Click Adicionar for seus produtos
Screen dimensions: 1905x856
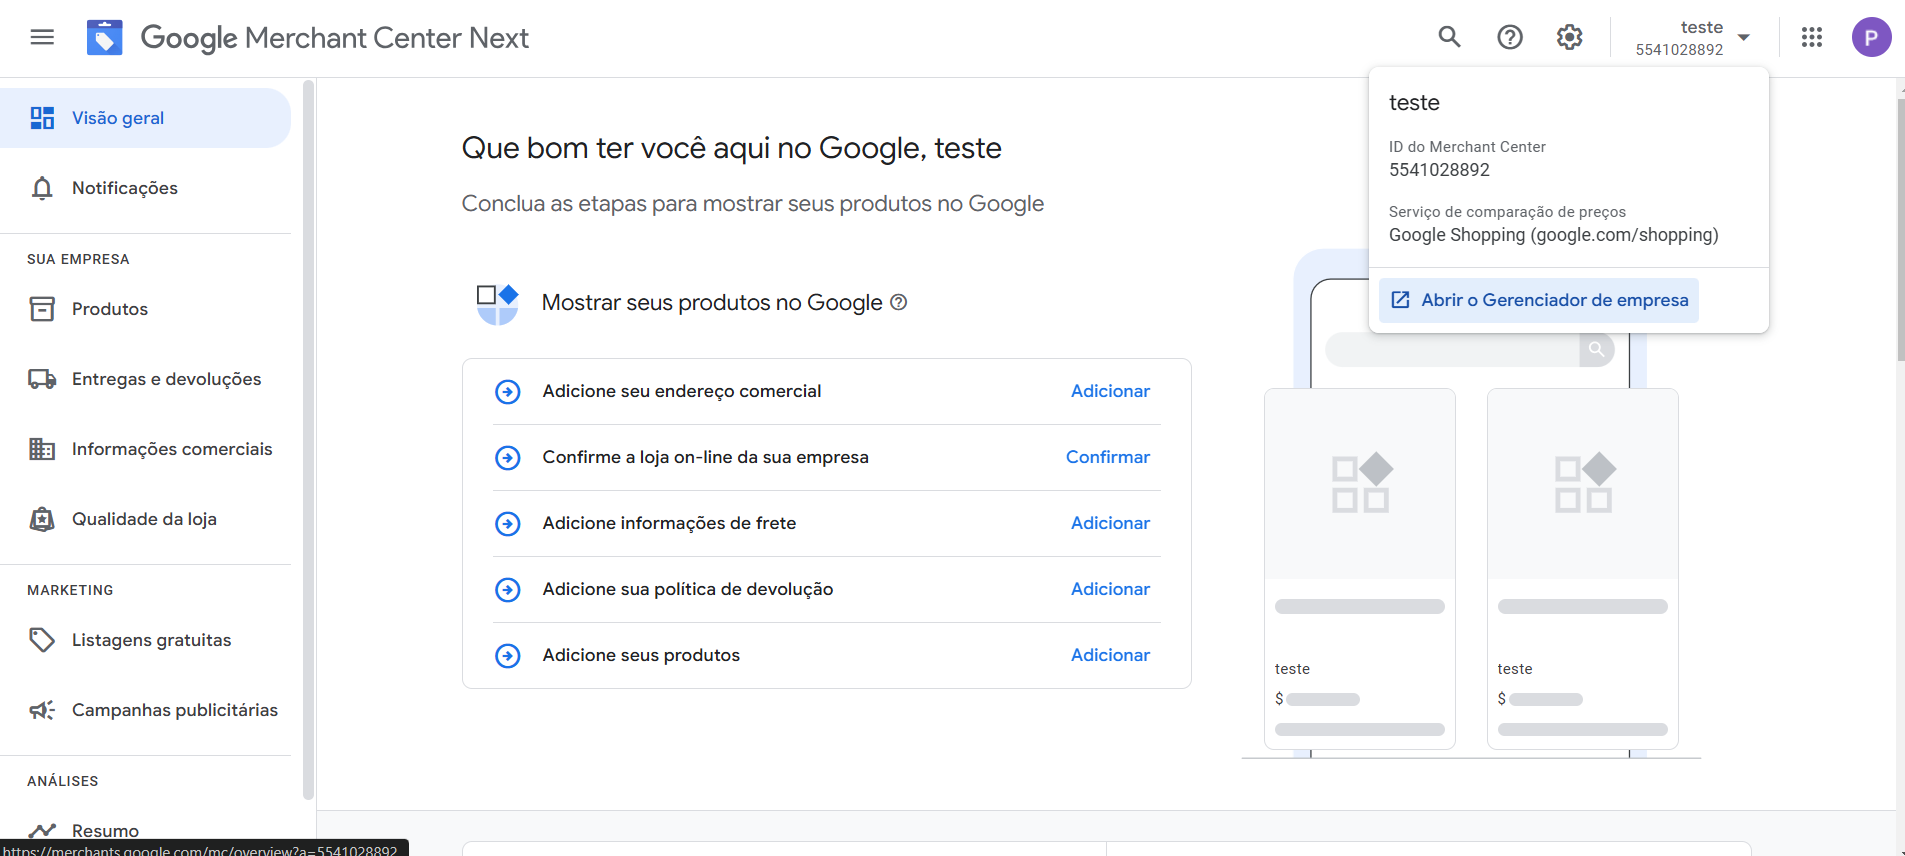click(x=1110, y=655)
